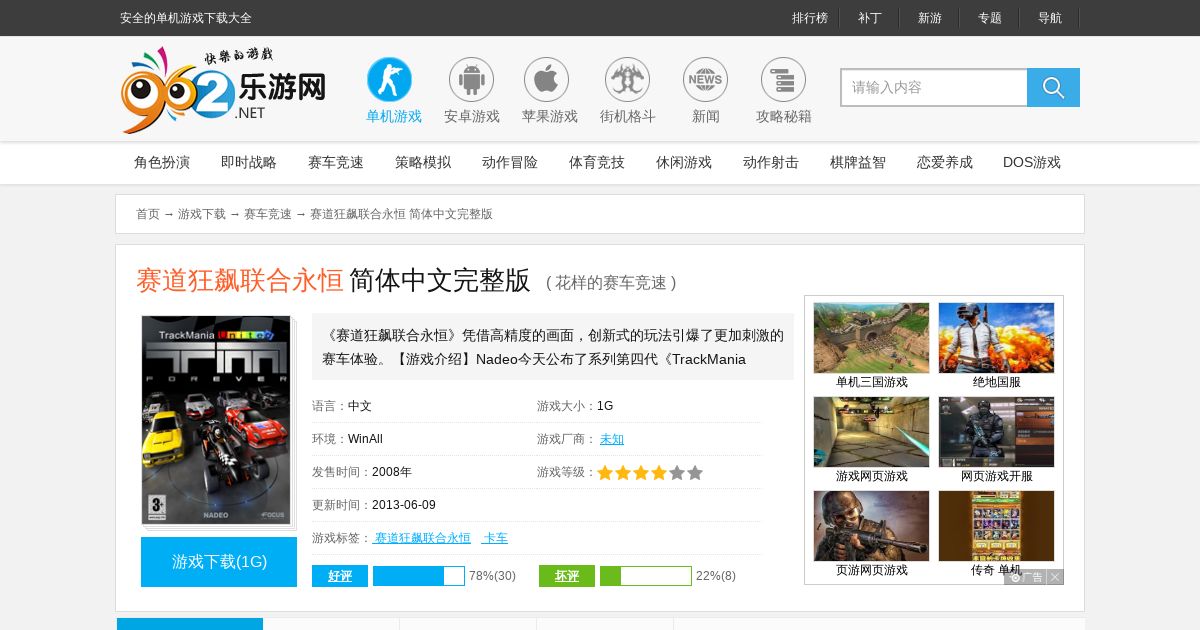Select the 动作冒险 category

pos(510,162)
